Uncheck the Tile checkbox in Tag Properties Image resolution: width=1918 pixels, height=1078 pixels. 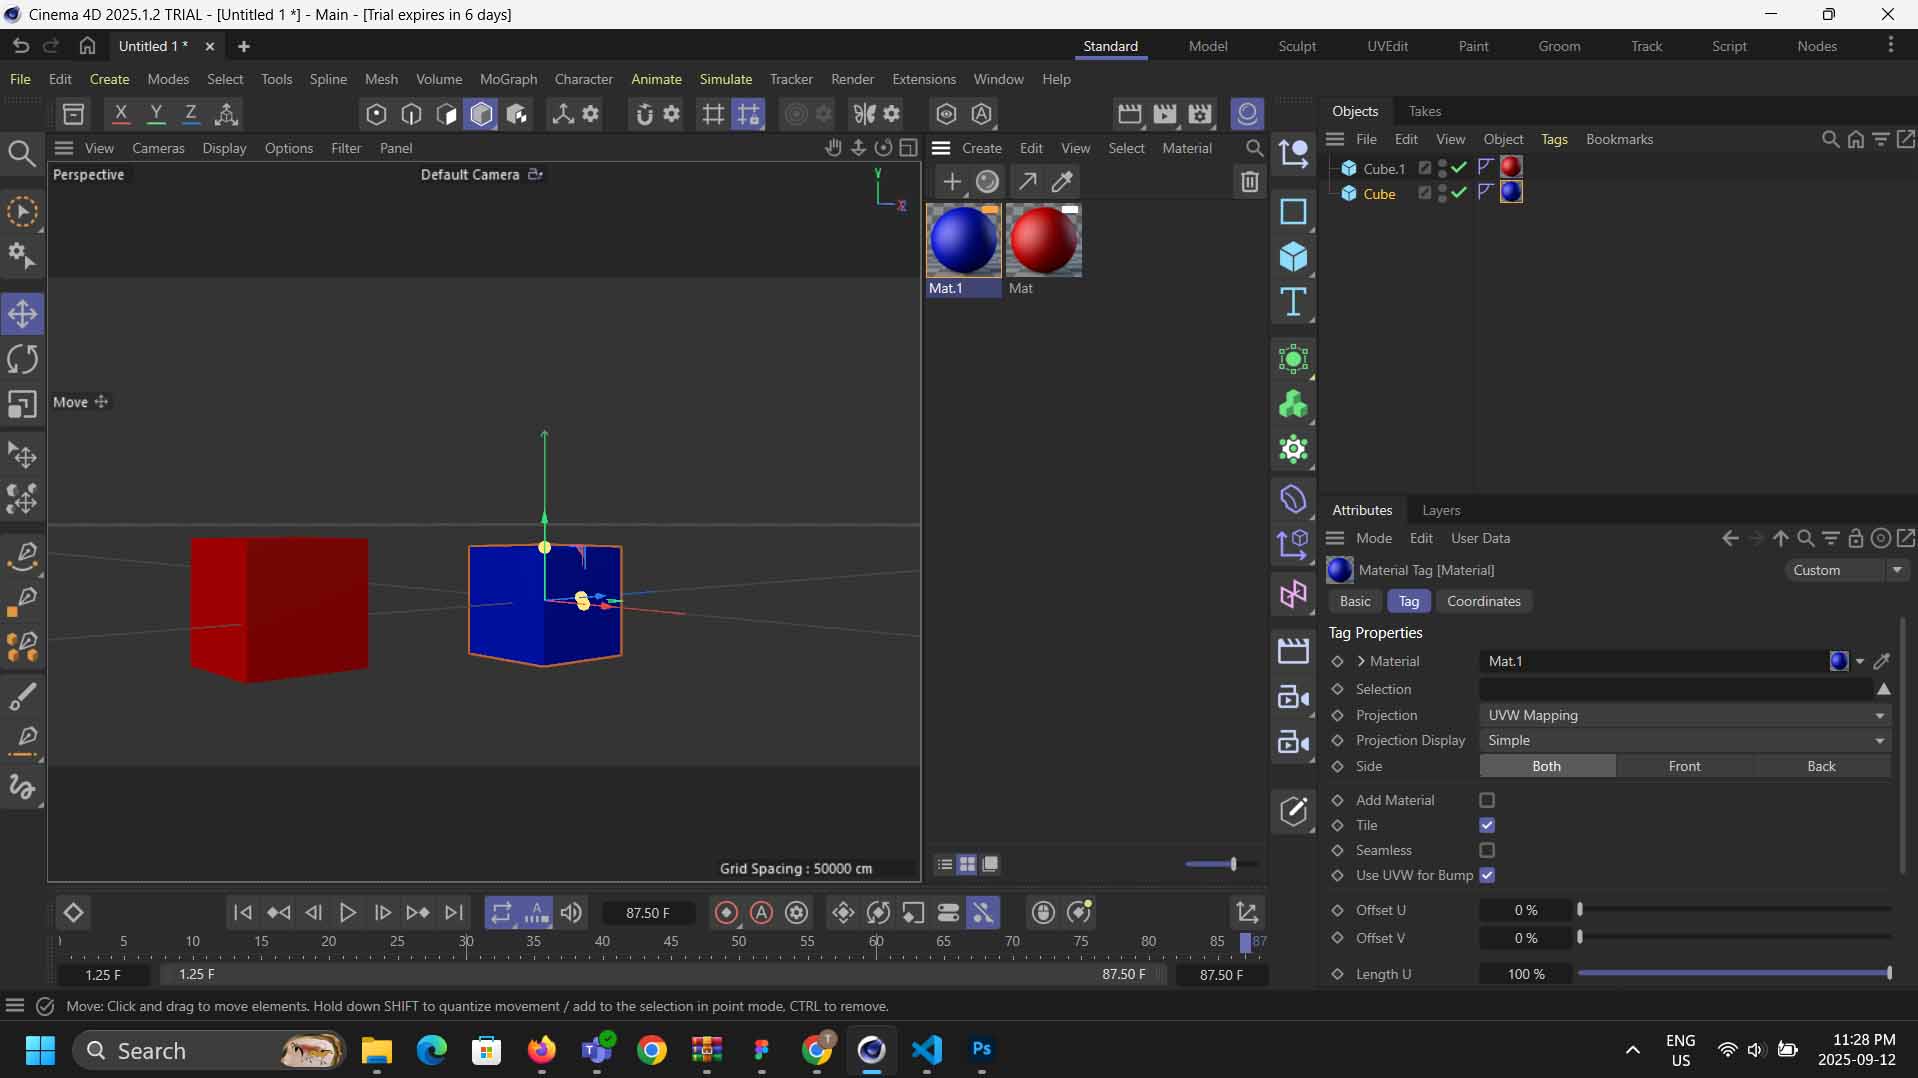1486,825
